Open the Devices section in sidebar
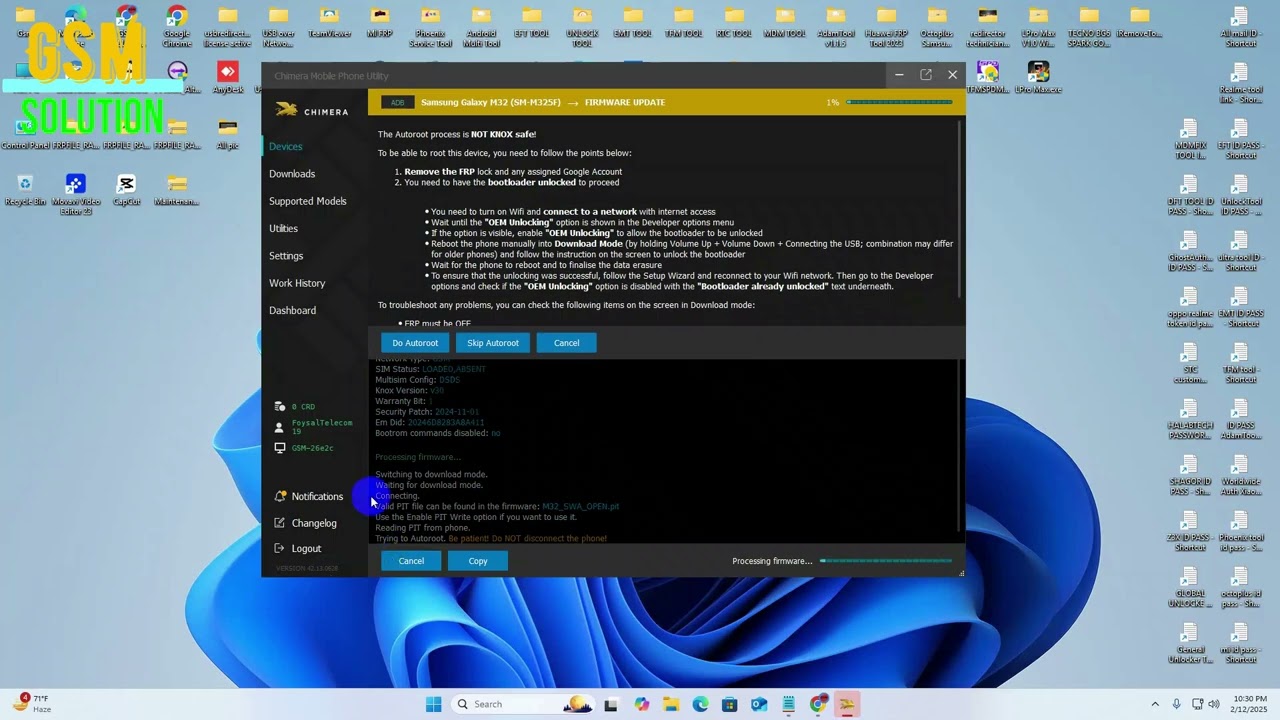1280x720 pixels. [285, 147]
